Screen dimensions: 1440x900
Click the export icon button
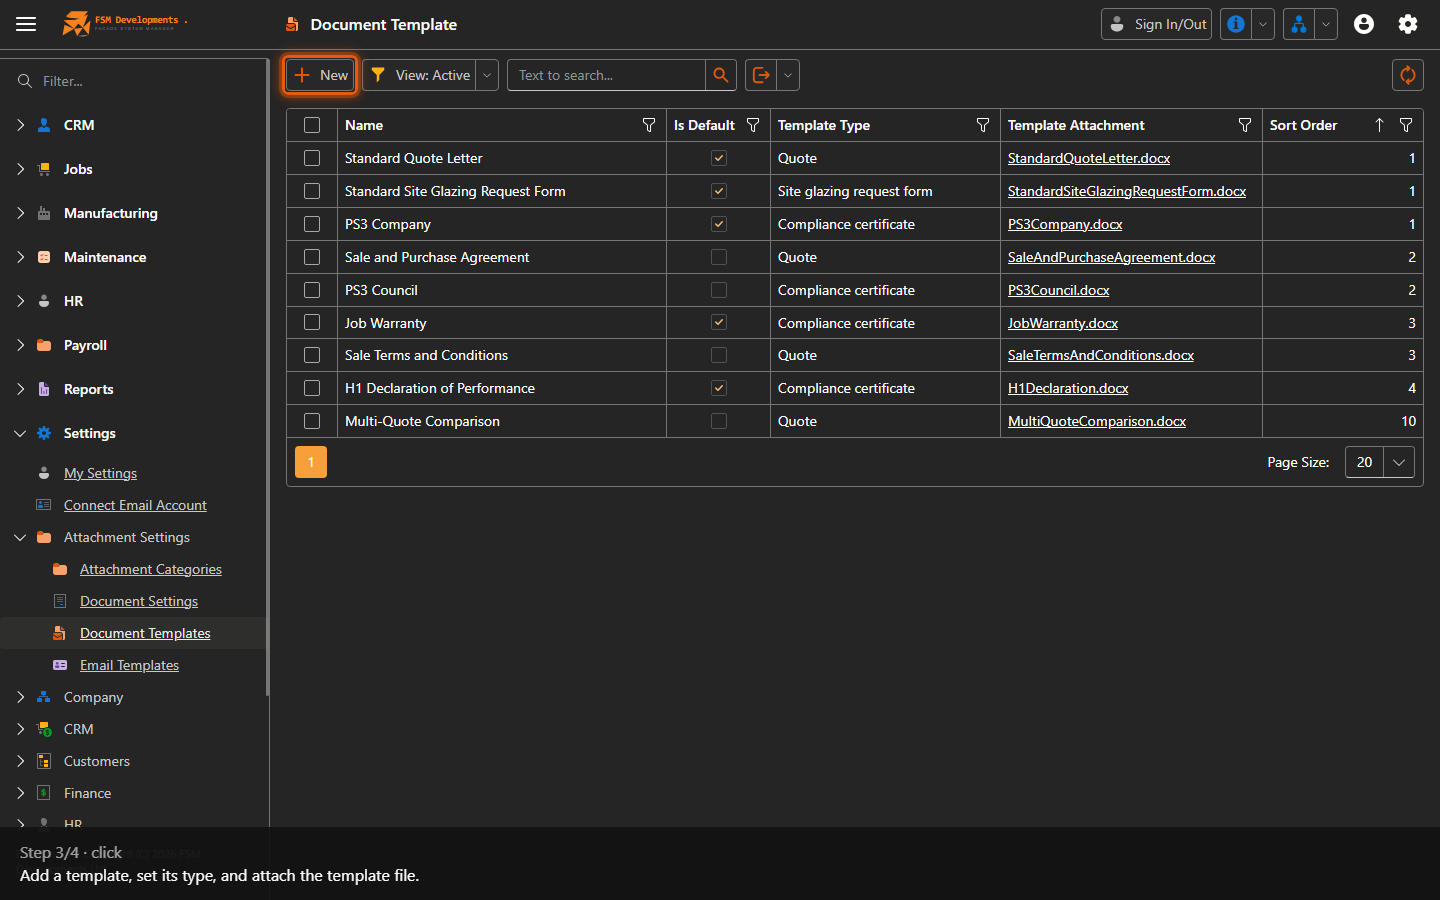click(761, 75)
